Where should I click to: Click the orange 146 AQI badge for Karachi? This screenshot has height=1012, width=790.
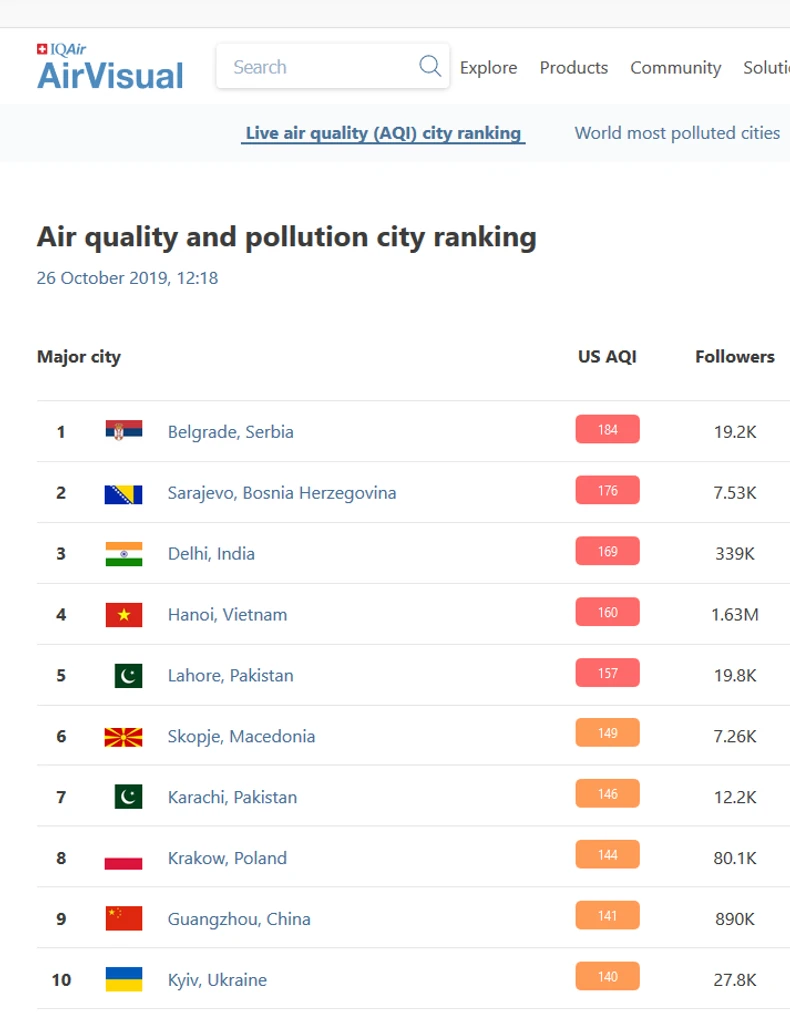point(607,795)
